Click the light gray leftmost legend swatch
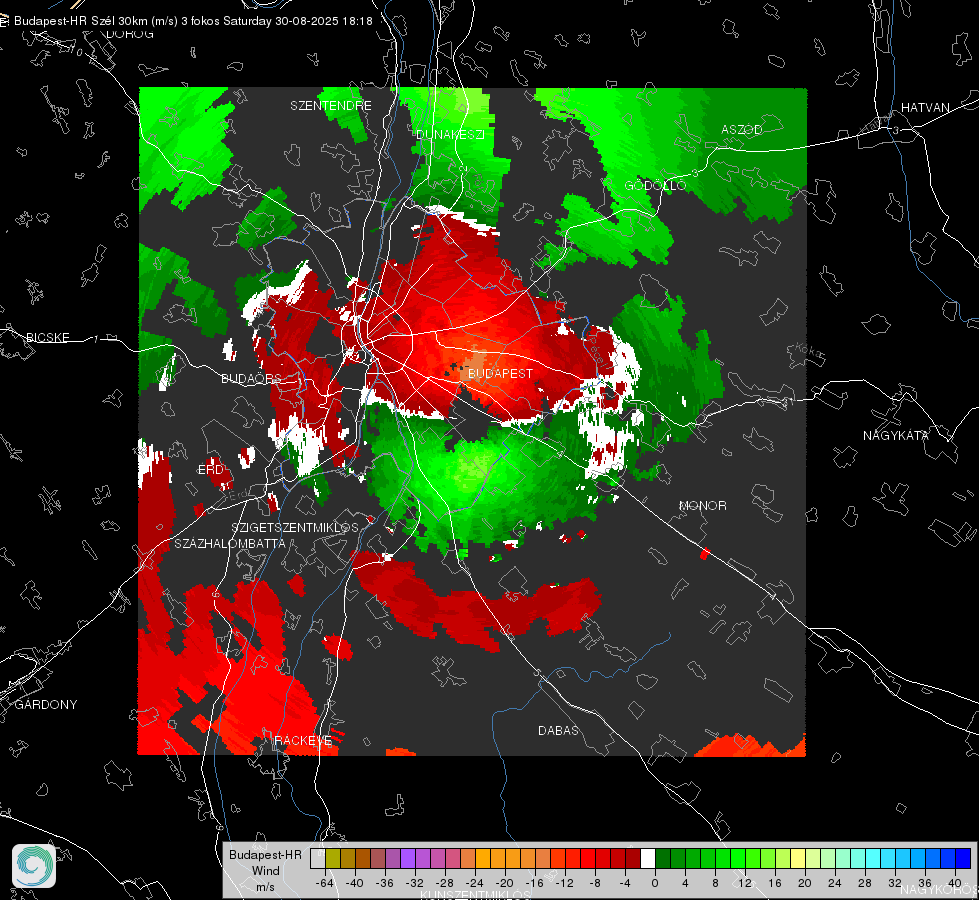Image resolution: width=979 pixels, height=900 pixels. point(318,858)
